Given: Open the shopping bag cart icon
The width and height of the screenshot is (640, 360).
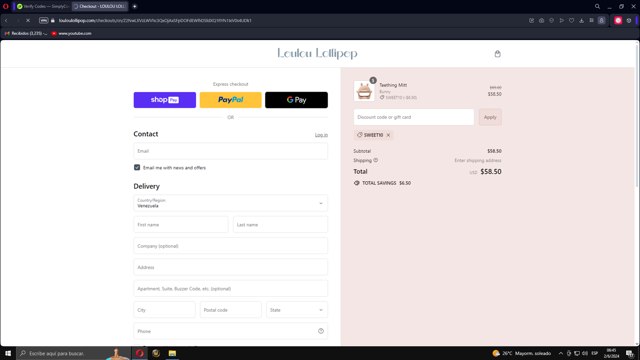Looking at the screenshot, I should pos(497,54).
